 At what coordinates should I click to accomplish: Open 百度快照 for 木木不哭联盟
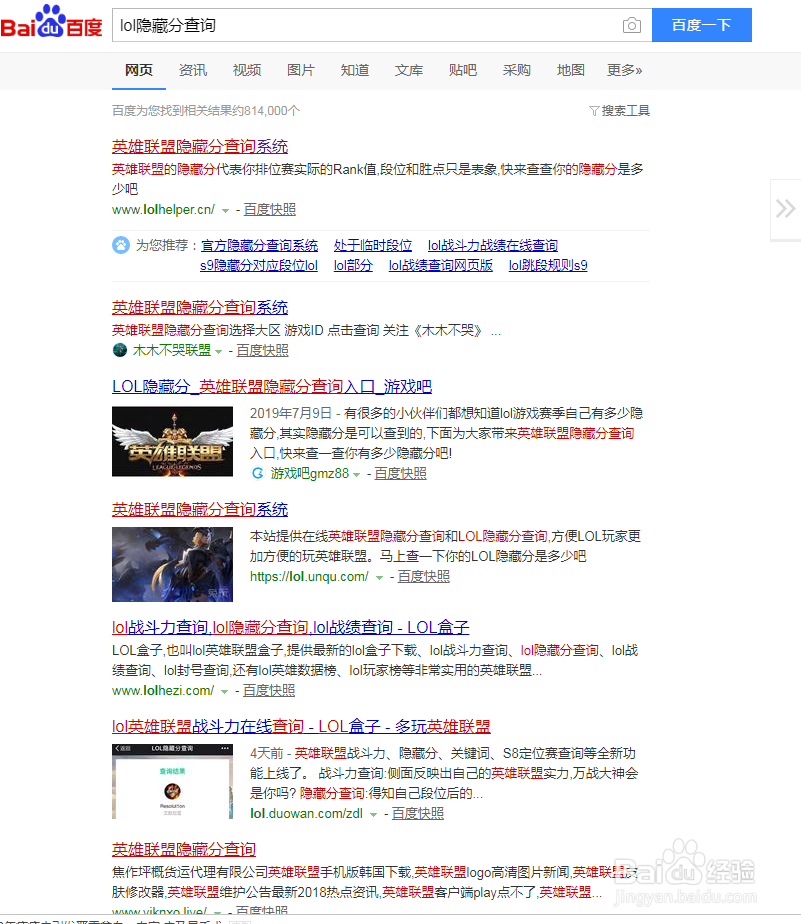[x=263, y=350]
